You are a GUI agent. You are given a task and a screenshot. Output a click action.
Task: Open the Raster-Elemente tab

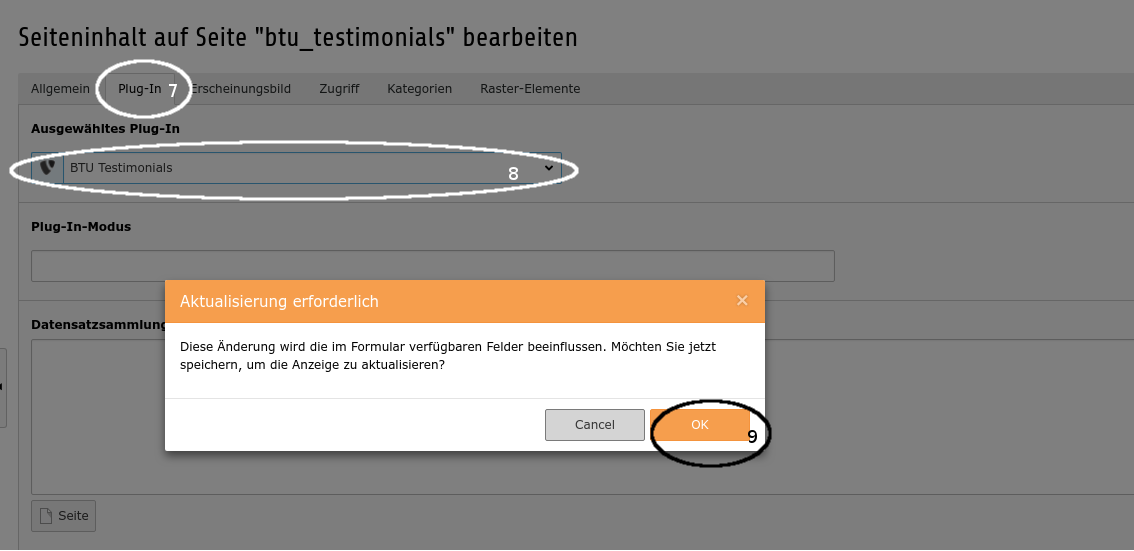[x=530, y=89]
